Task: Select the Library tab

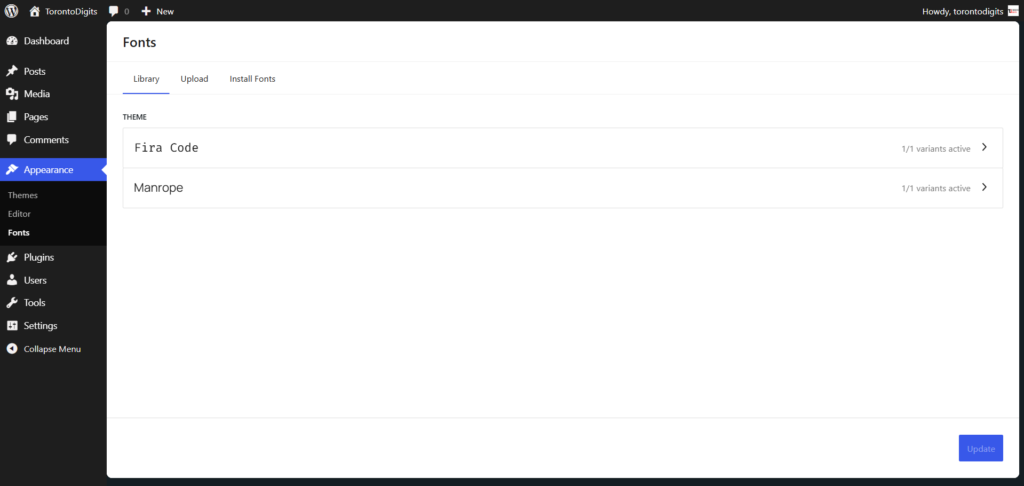Action: click(146, 79)
